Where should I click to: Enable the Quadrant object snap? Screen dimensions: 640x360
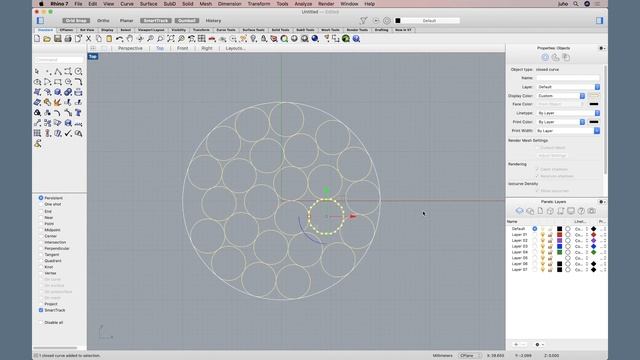point(41,261)
